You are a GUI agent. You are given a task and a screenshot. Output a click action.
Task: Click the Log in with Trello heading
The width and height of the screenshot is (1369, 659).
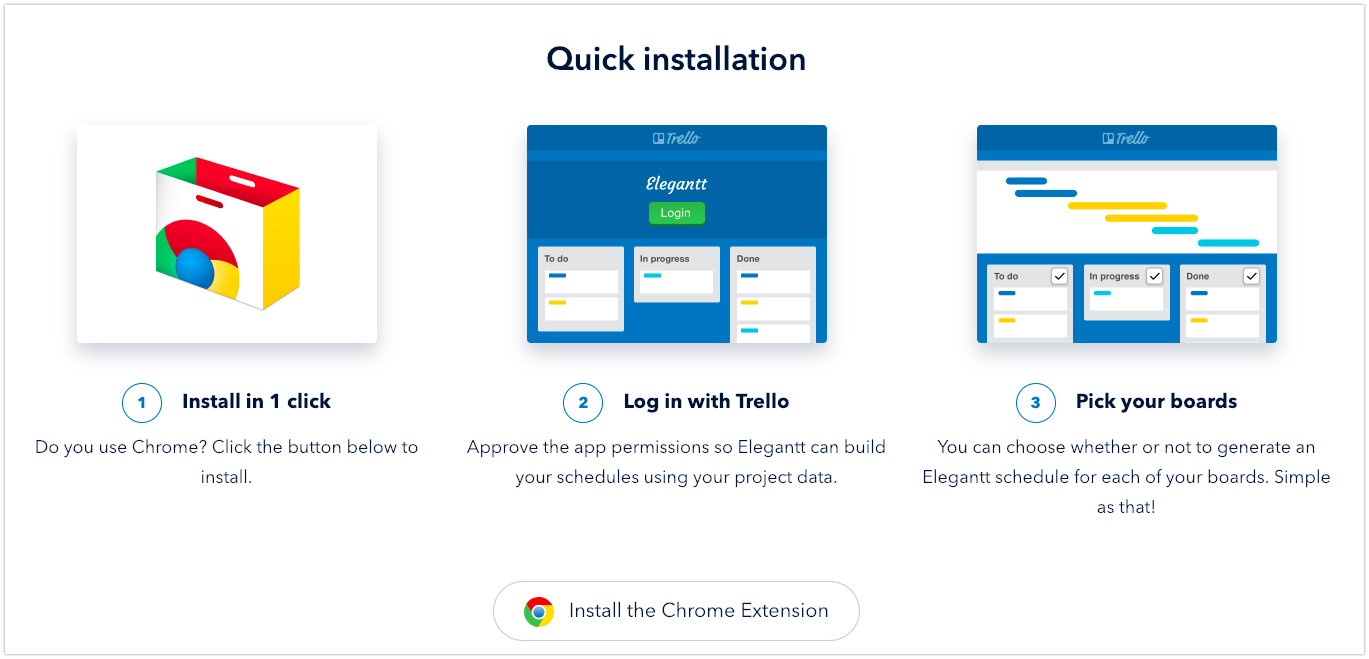pyautogui.click(x=706, y=402)
